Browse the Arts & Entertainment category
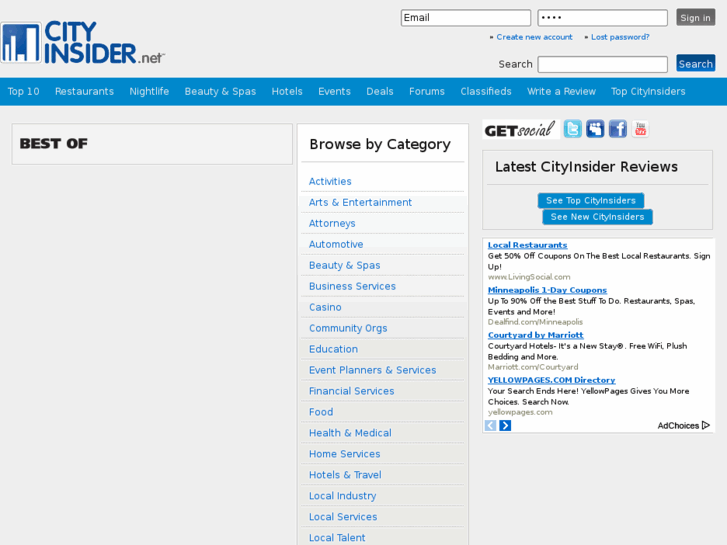727x545 pixels. click(360, 202)
